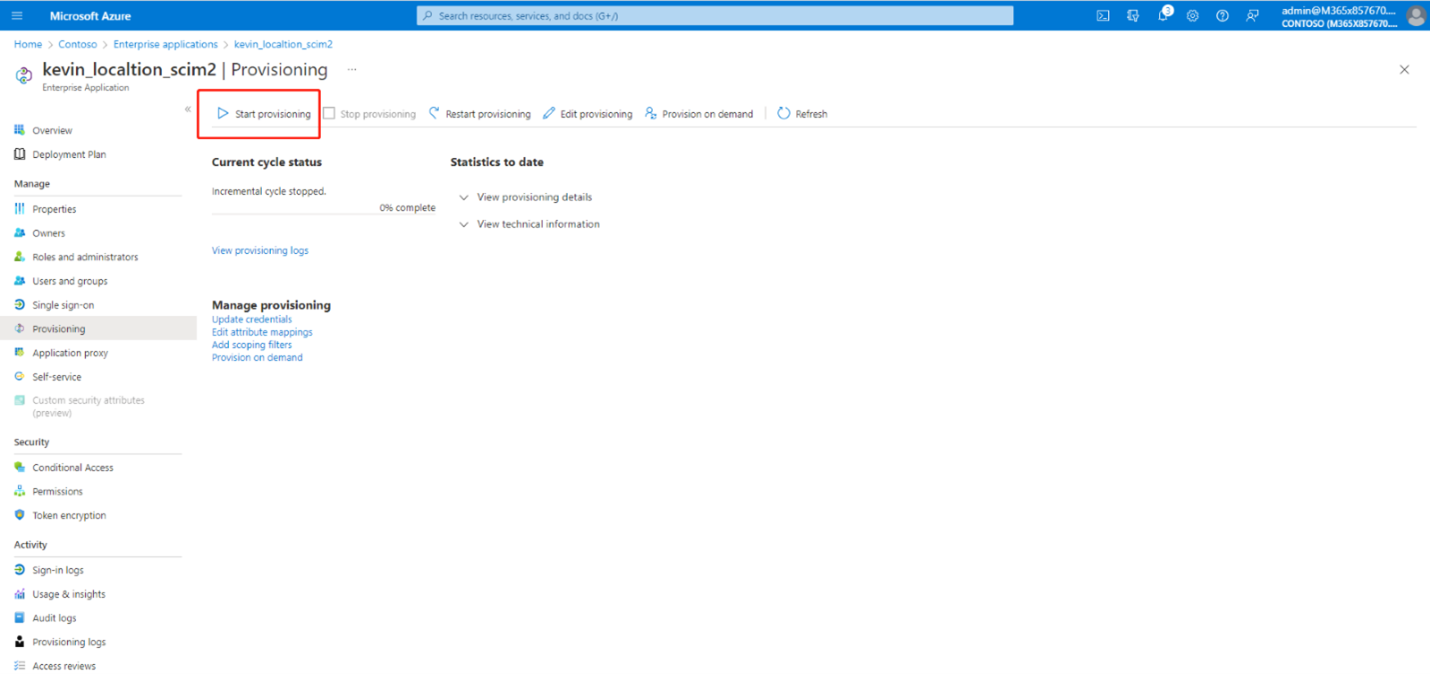Click the View provisioning logs link
Image resolution: width=1430 pixels, height=674 pixels.
point(260,251)
